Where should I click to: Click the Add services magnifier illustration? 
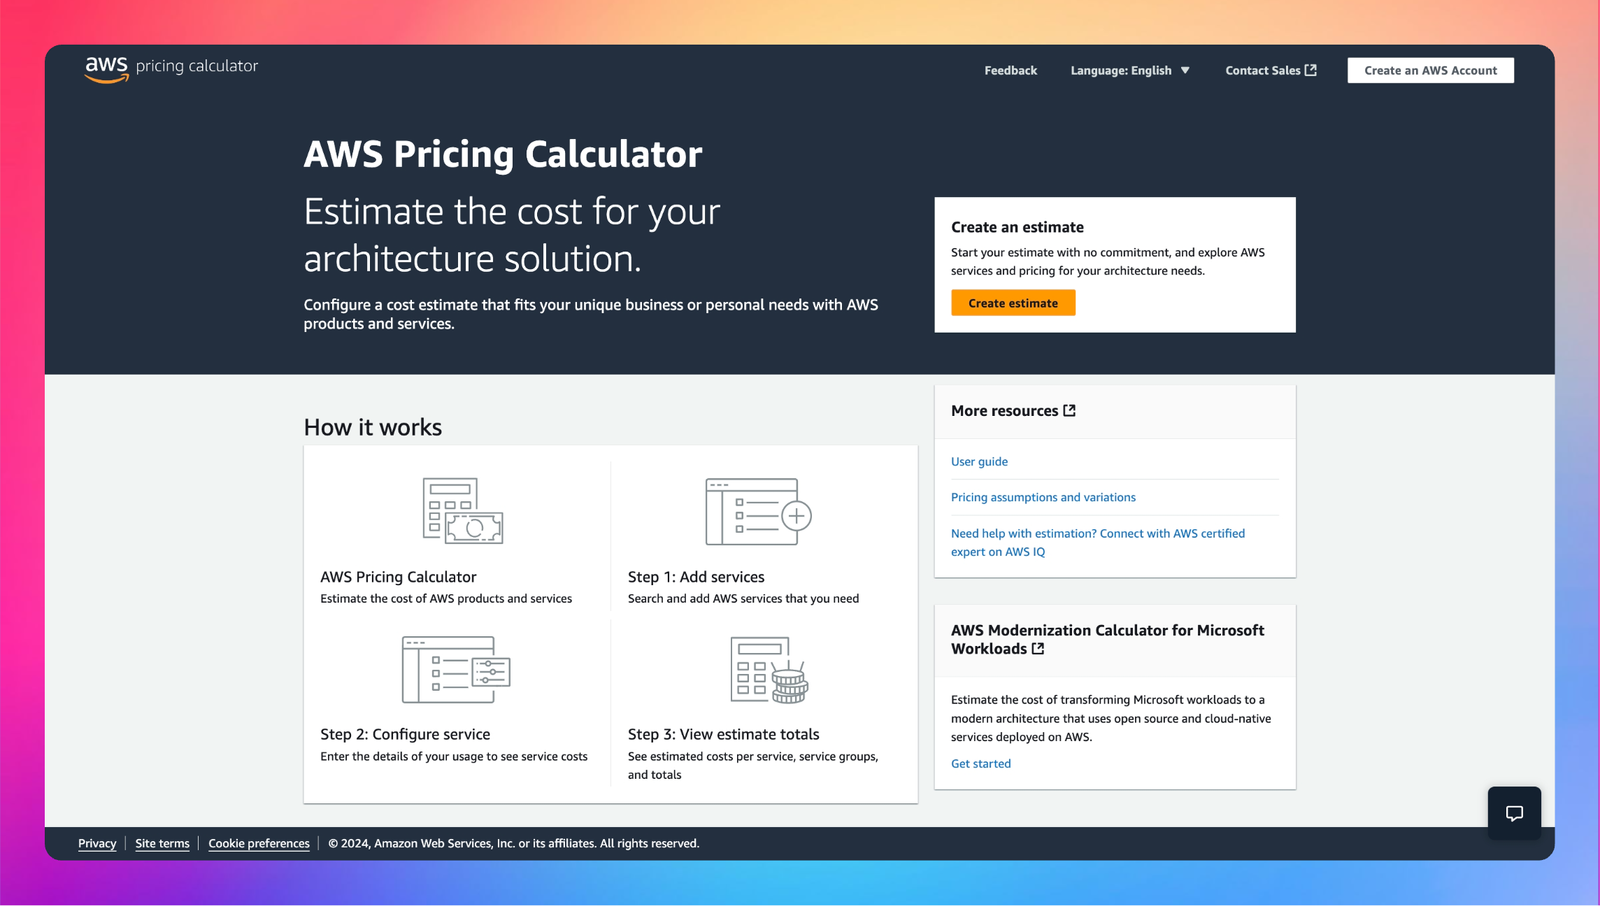[x=757, y=512]
